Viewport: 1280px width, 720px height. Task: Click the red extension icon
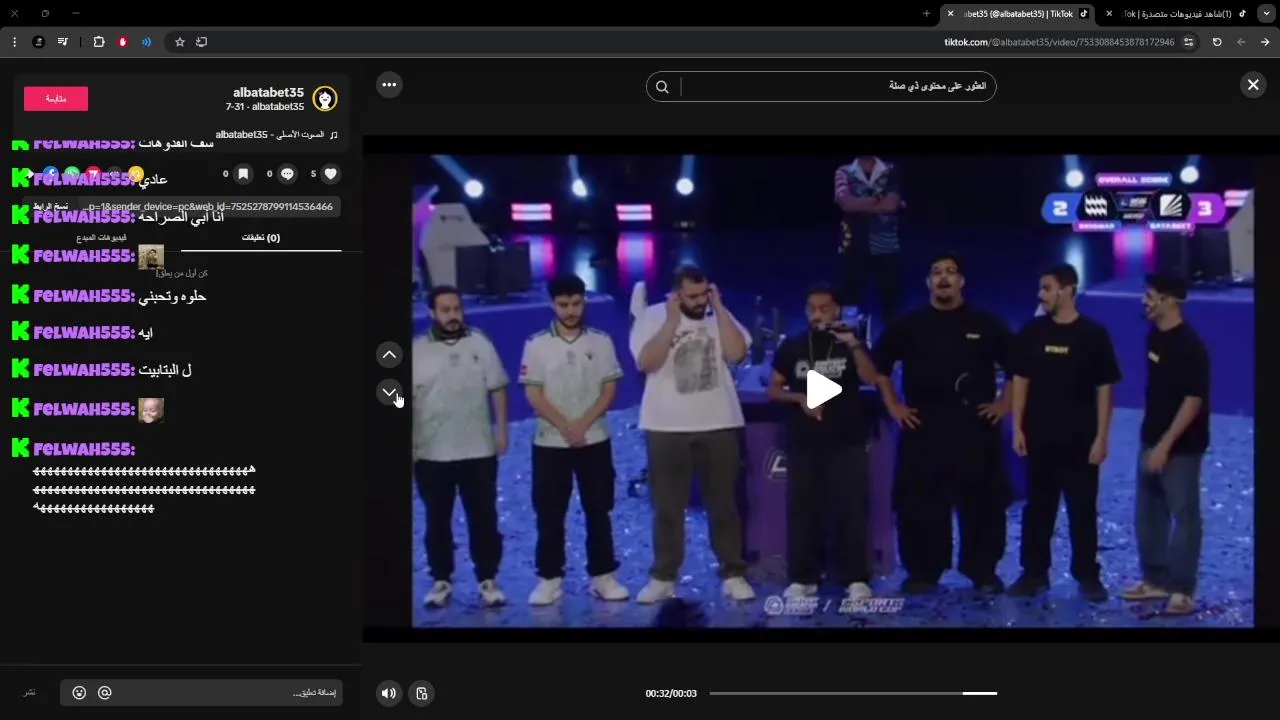[x=123, y=42]
